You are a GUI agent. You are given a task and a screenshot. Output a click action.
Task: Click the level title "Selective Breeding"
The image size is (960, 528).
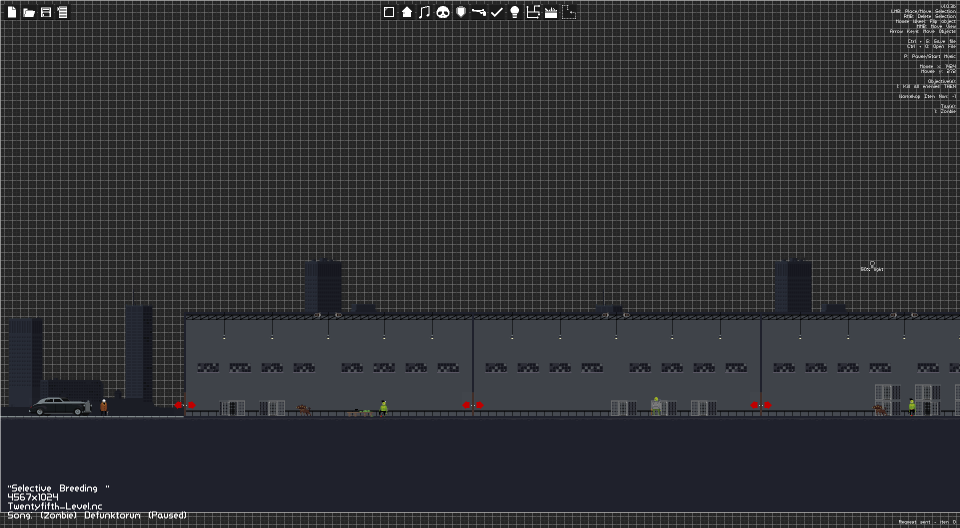click(59, 488)
